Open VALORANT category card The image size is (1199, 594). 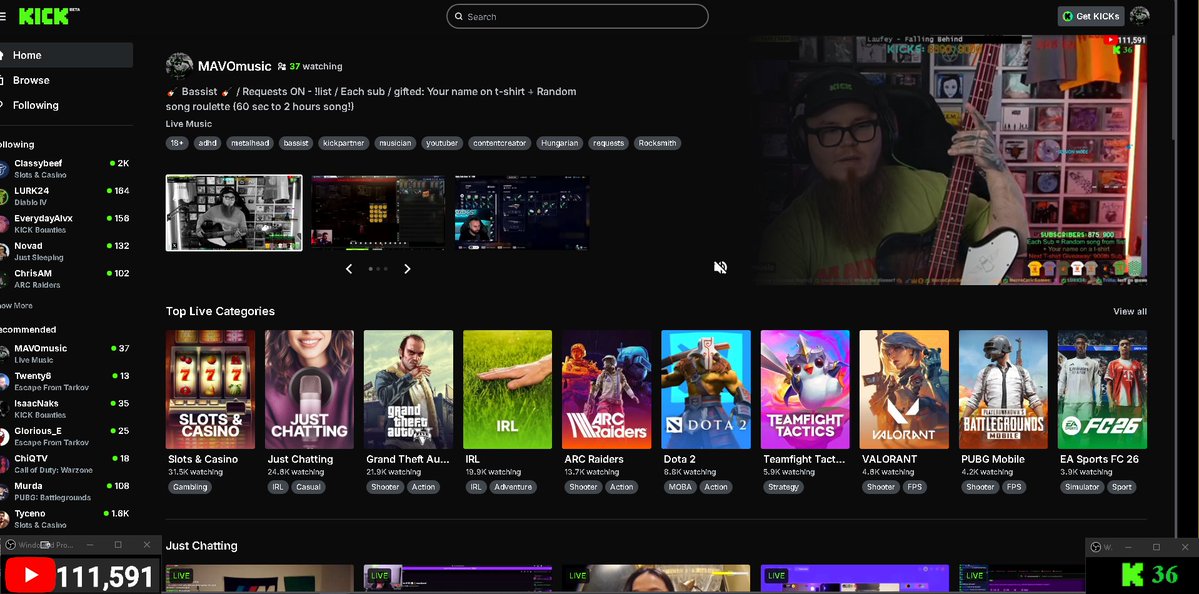point(904,389)
